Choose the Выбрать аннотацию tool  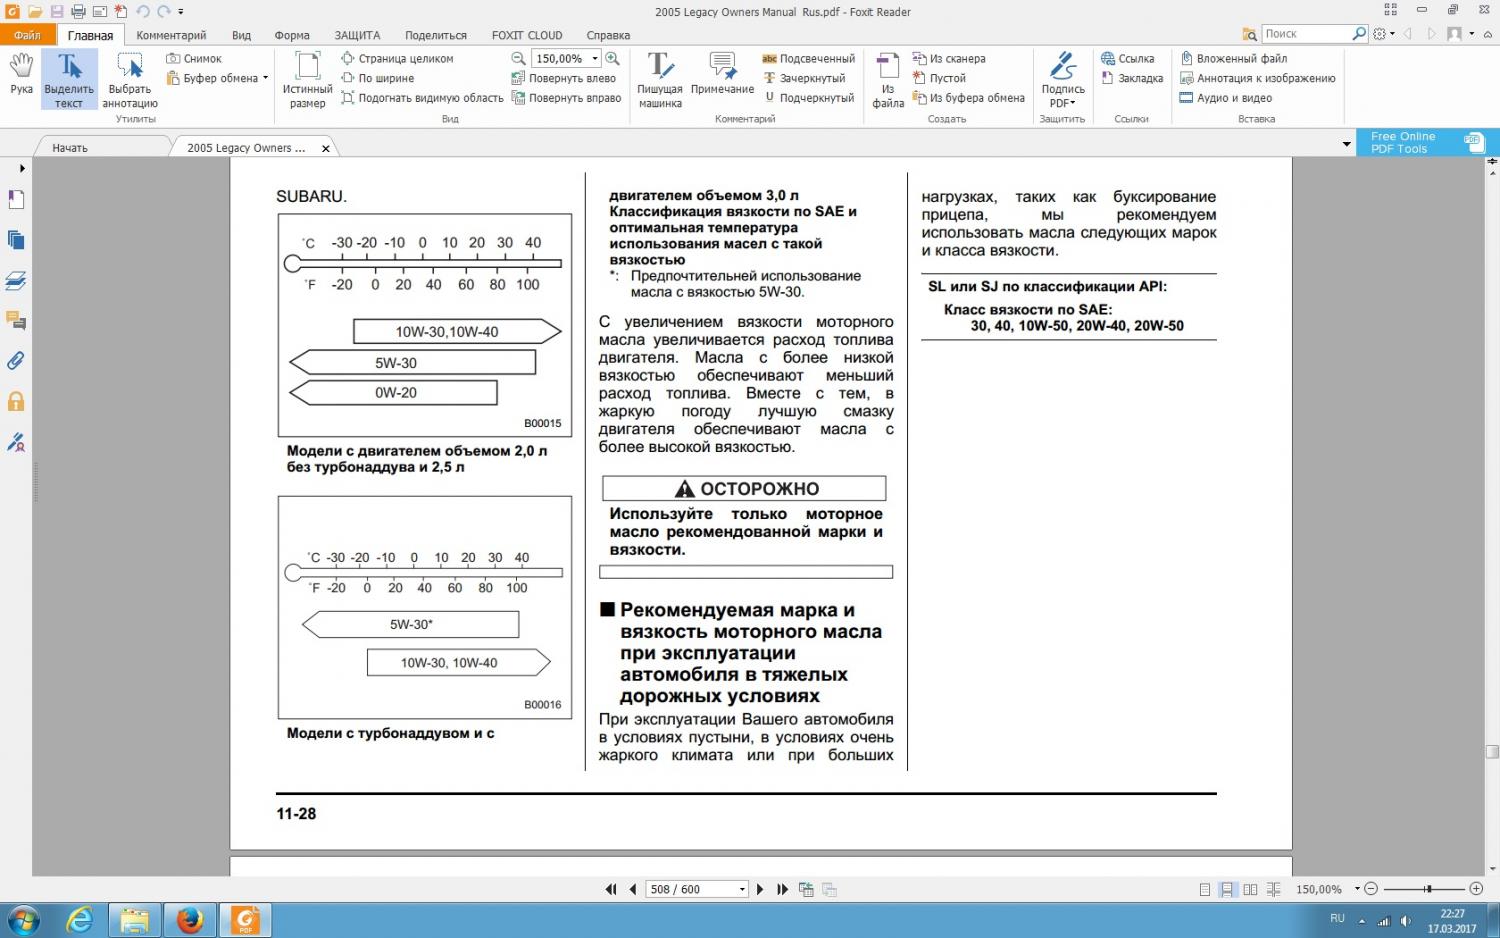click(x=130, y=80)
